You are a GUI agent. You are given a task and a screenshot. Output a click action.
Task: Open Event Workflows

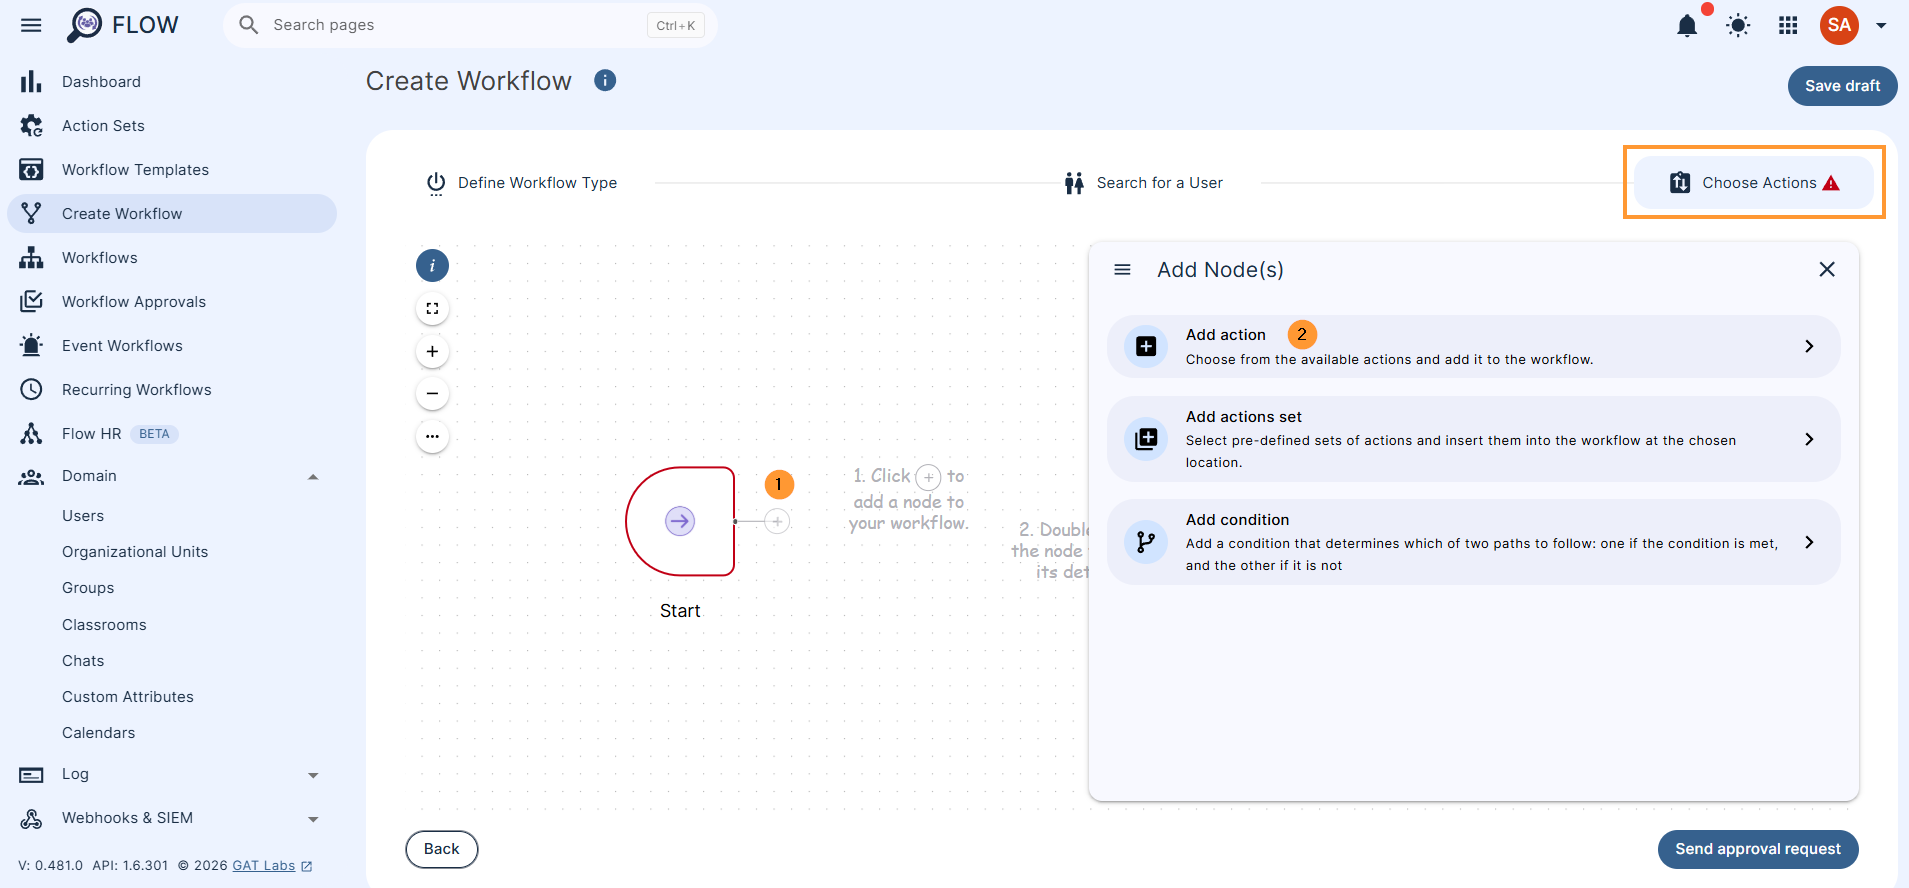(172, 346)
